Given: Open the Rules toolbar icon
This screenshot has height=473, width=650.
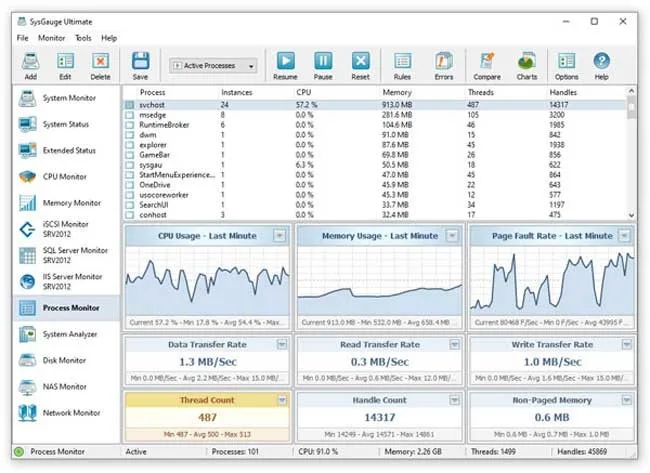Looking at the screenshot, I should point(402,65).
